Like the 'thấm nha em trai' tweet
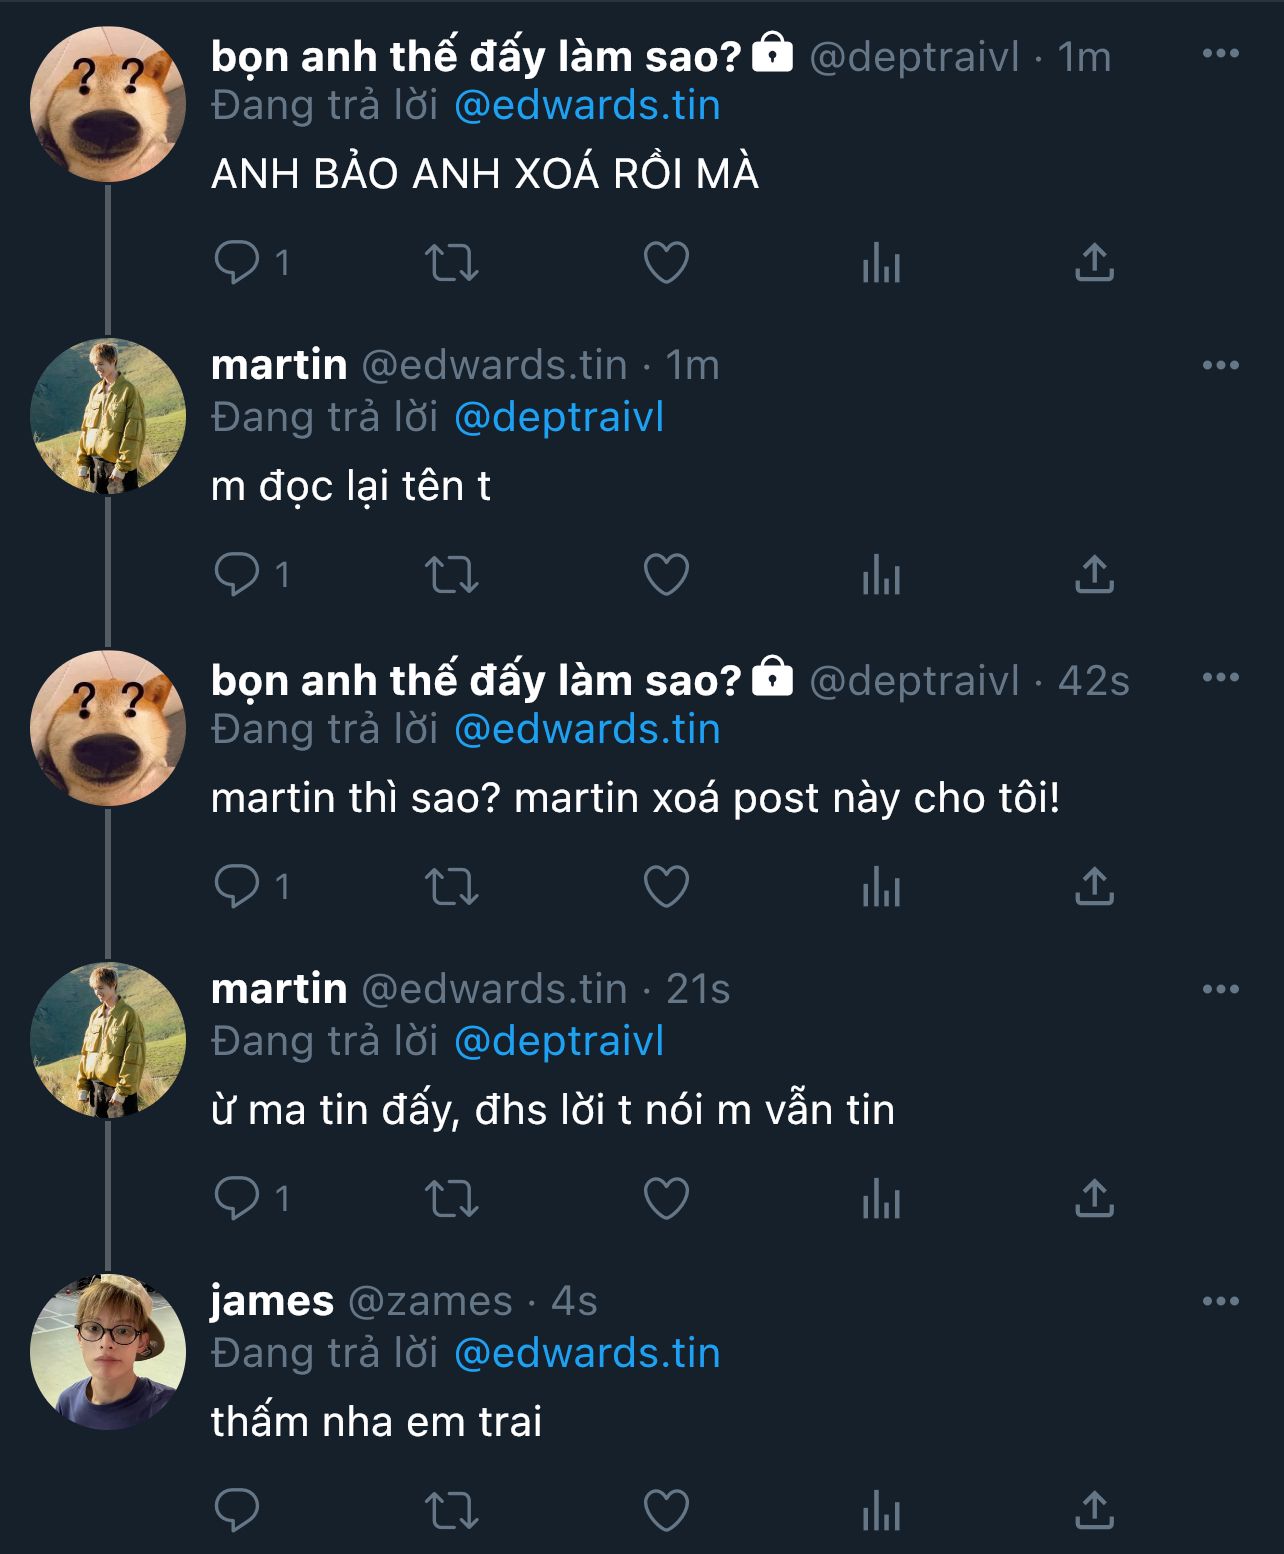This screenshot has width=1284, height=1554. tap(666, 1510)
